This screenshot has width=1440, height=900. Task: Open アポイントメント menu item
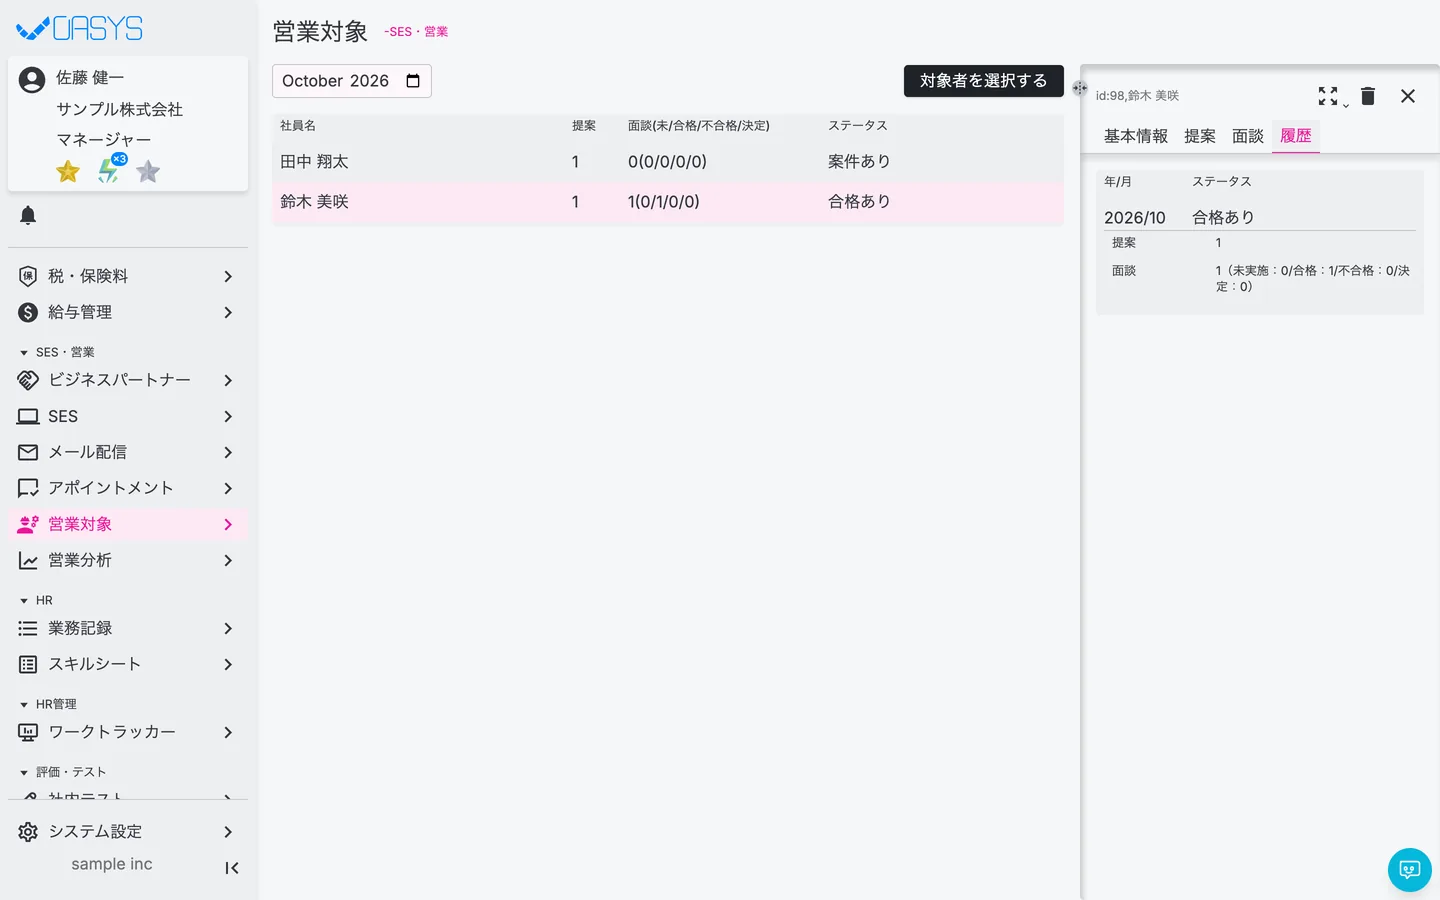[x=128, y=488]
